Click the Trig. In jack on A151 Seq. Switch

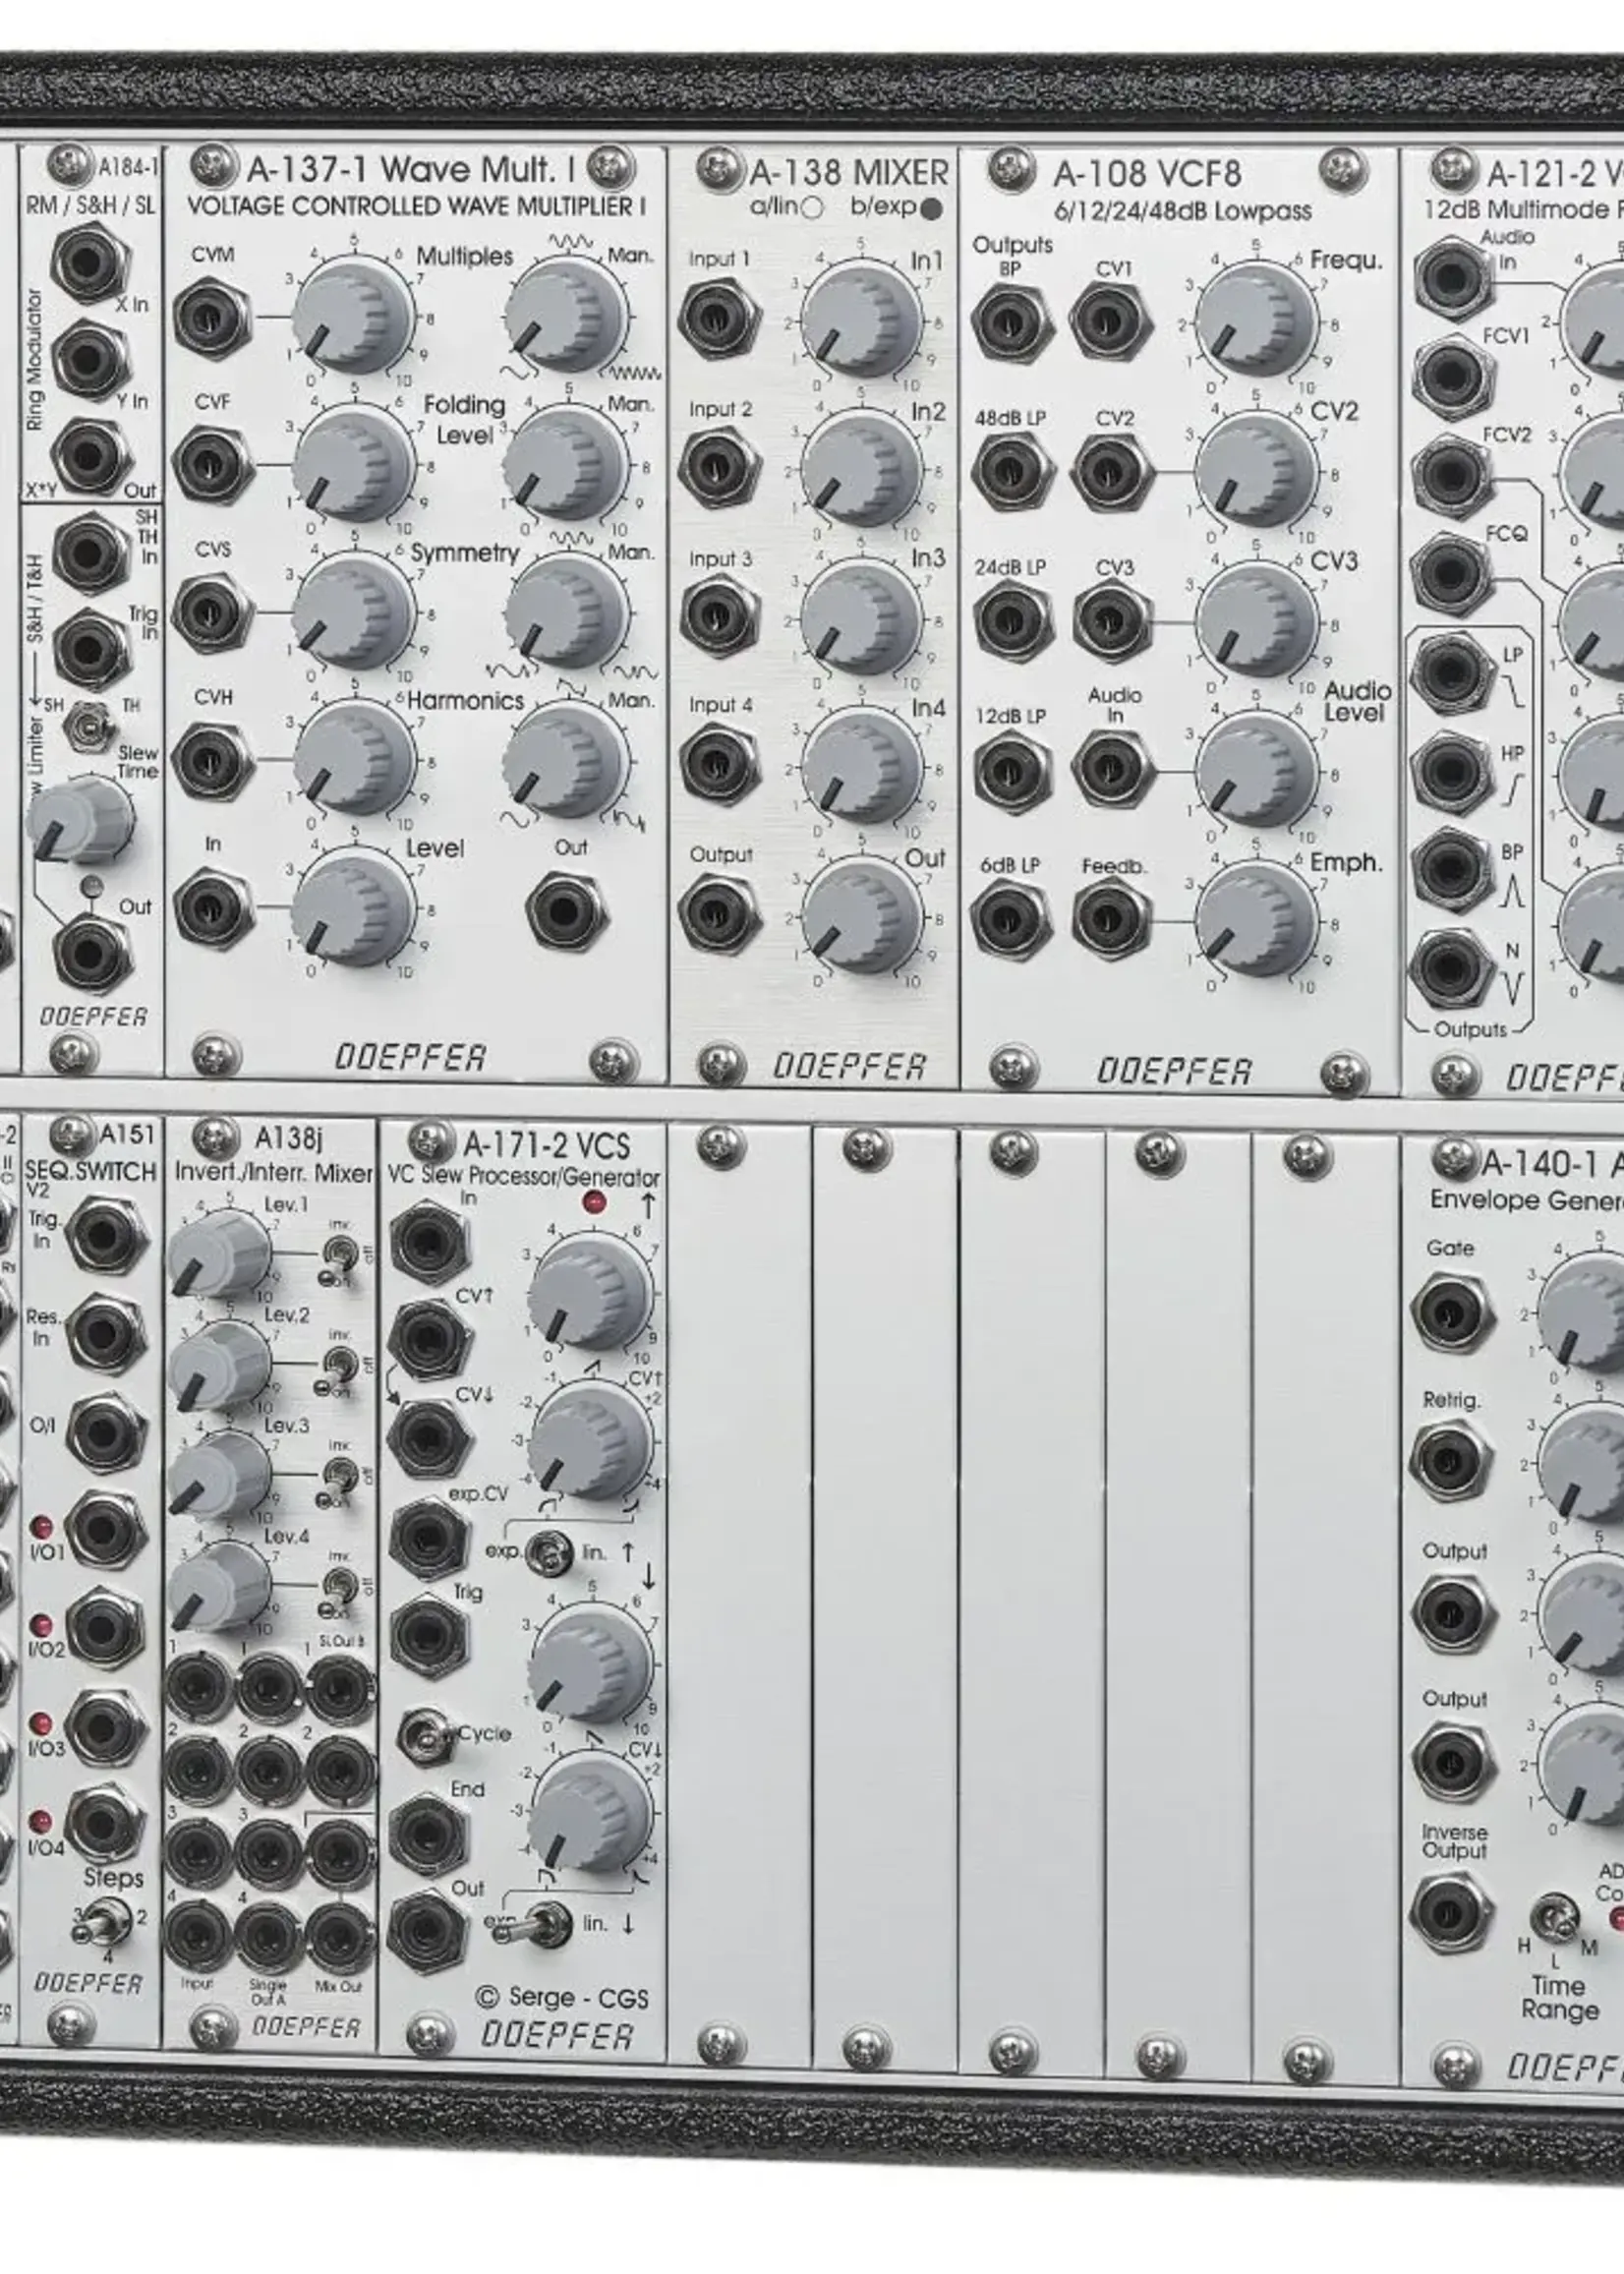pos(105,1237)
